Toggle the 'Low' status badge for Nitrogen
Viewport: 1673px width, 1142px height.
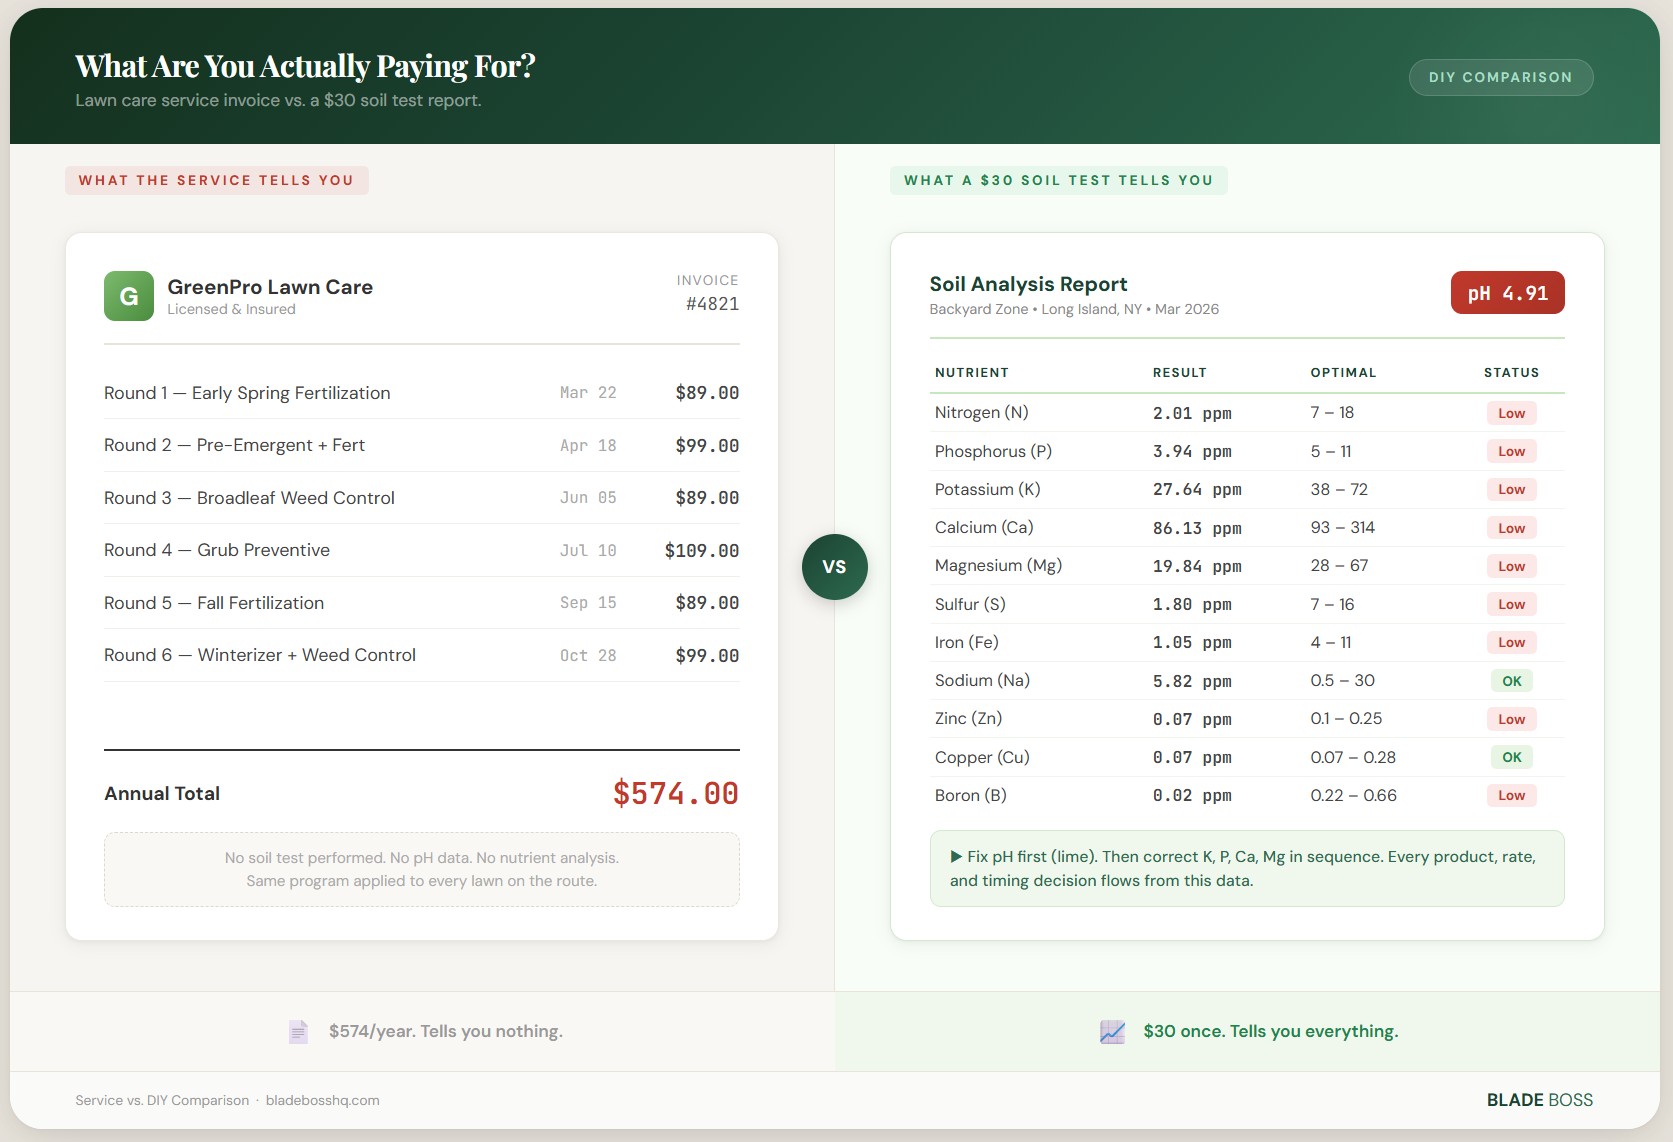tap(1511, 413)
